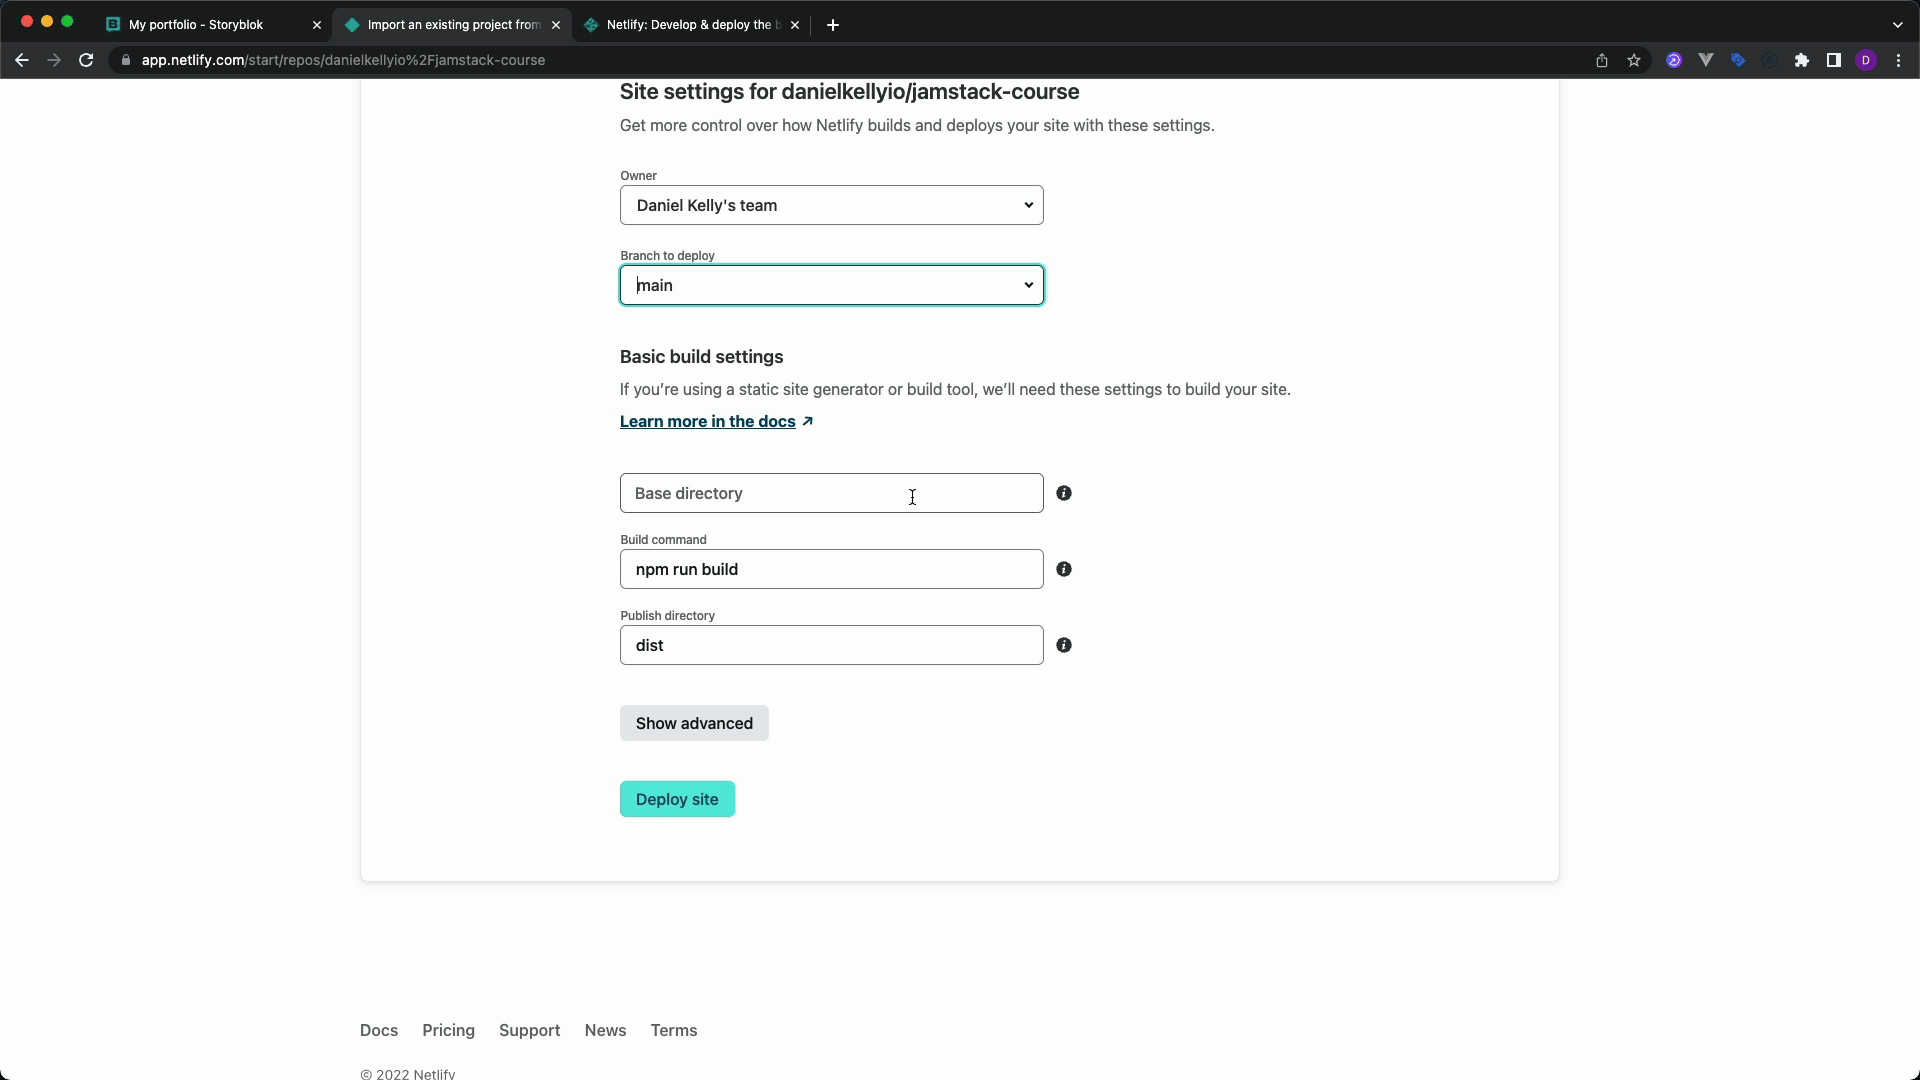Click the info icon beside Publish directory
The width and height of the screenshot is (1920, 1080).
pyautogui.click(x=1064, y=645)
